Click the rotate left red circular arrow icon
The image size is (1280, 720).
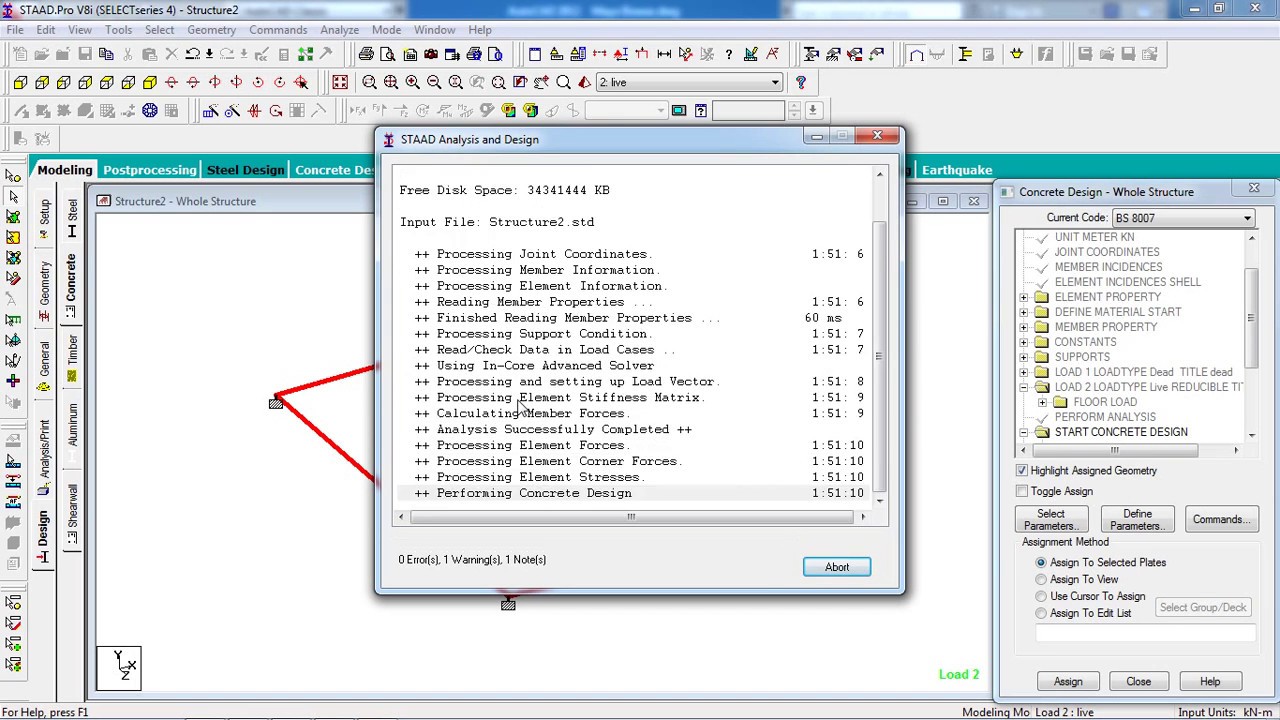click(258, 83)
